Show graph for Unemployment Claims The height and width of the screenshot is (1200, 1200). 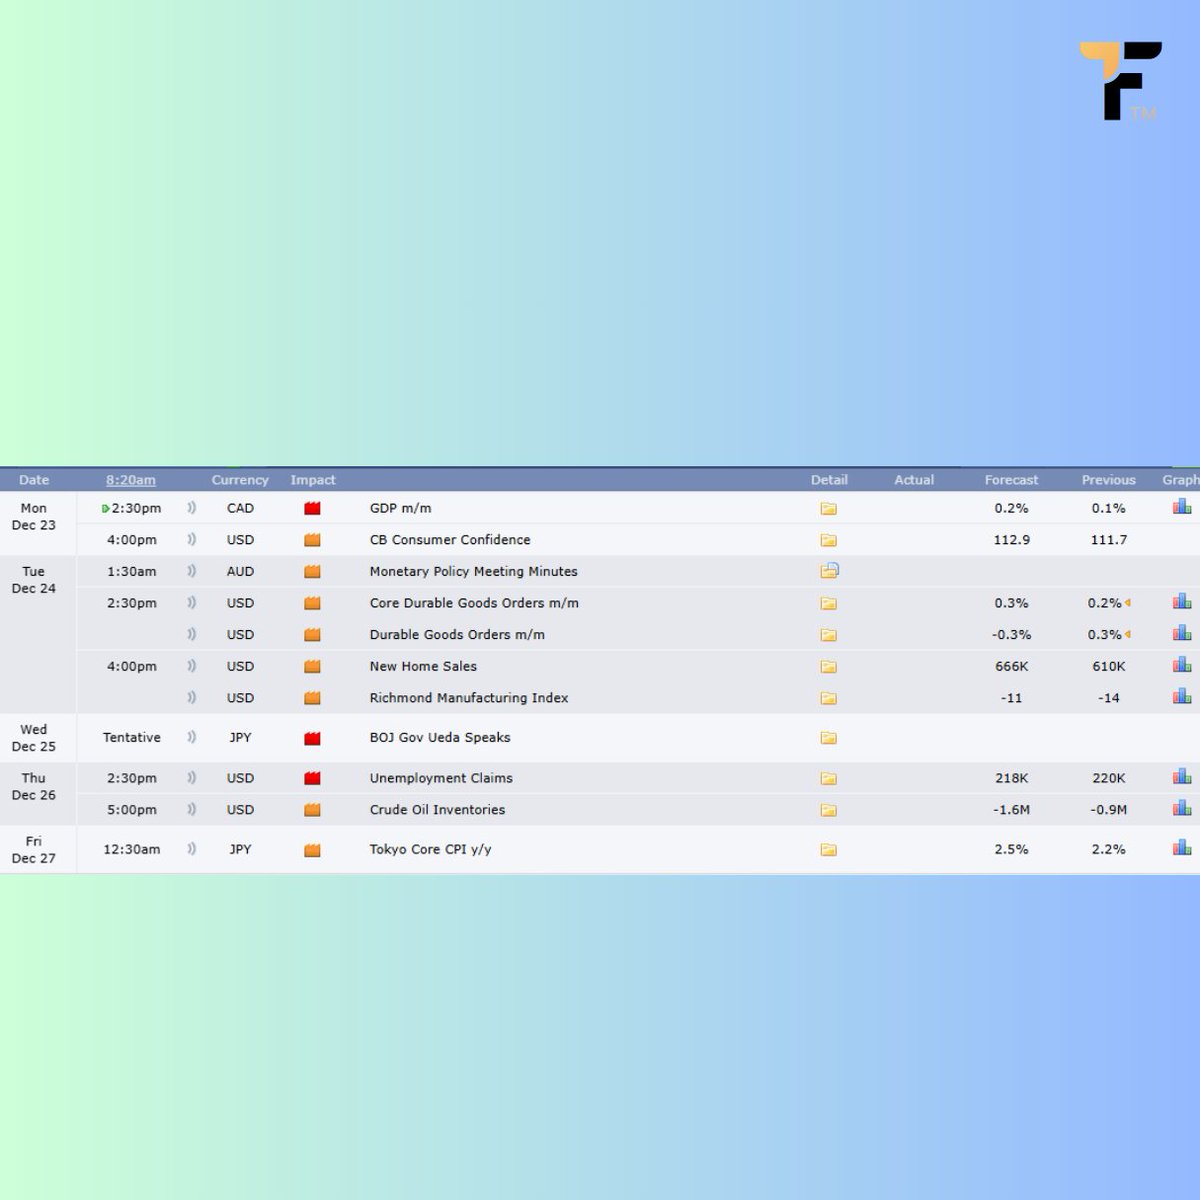click(1182, 777)
